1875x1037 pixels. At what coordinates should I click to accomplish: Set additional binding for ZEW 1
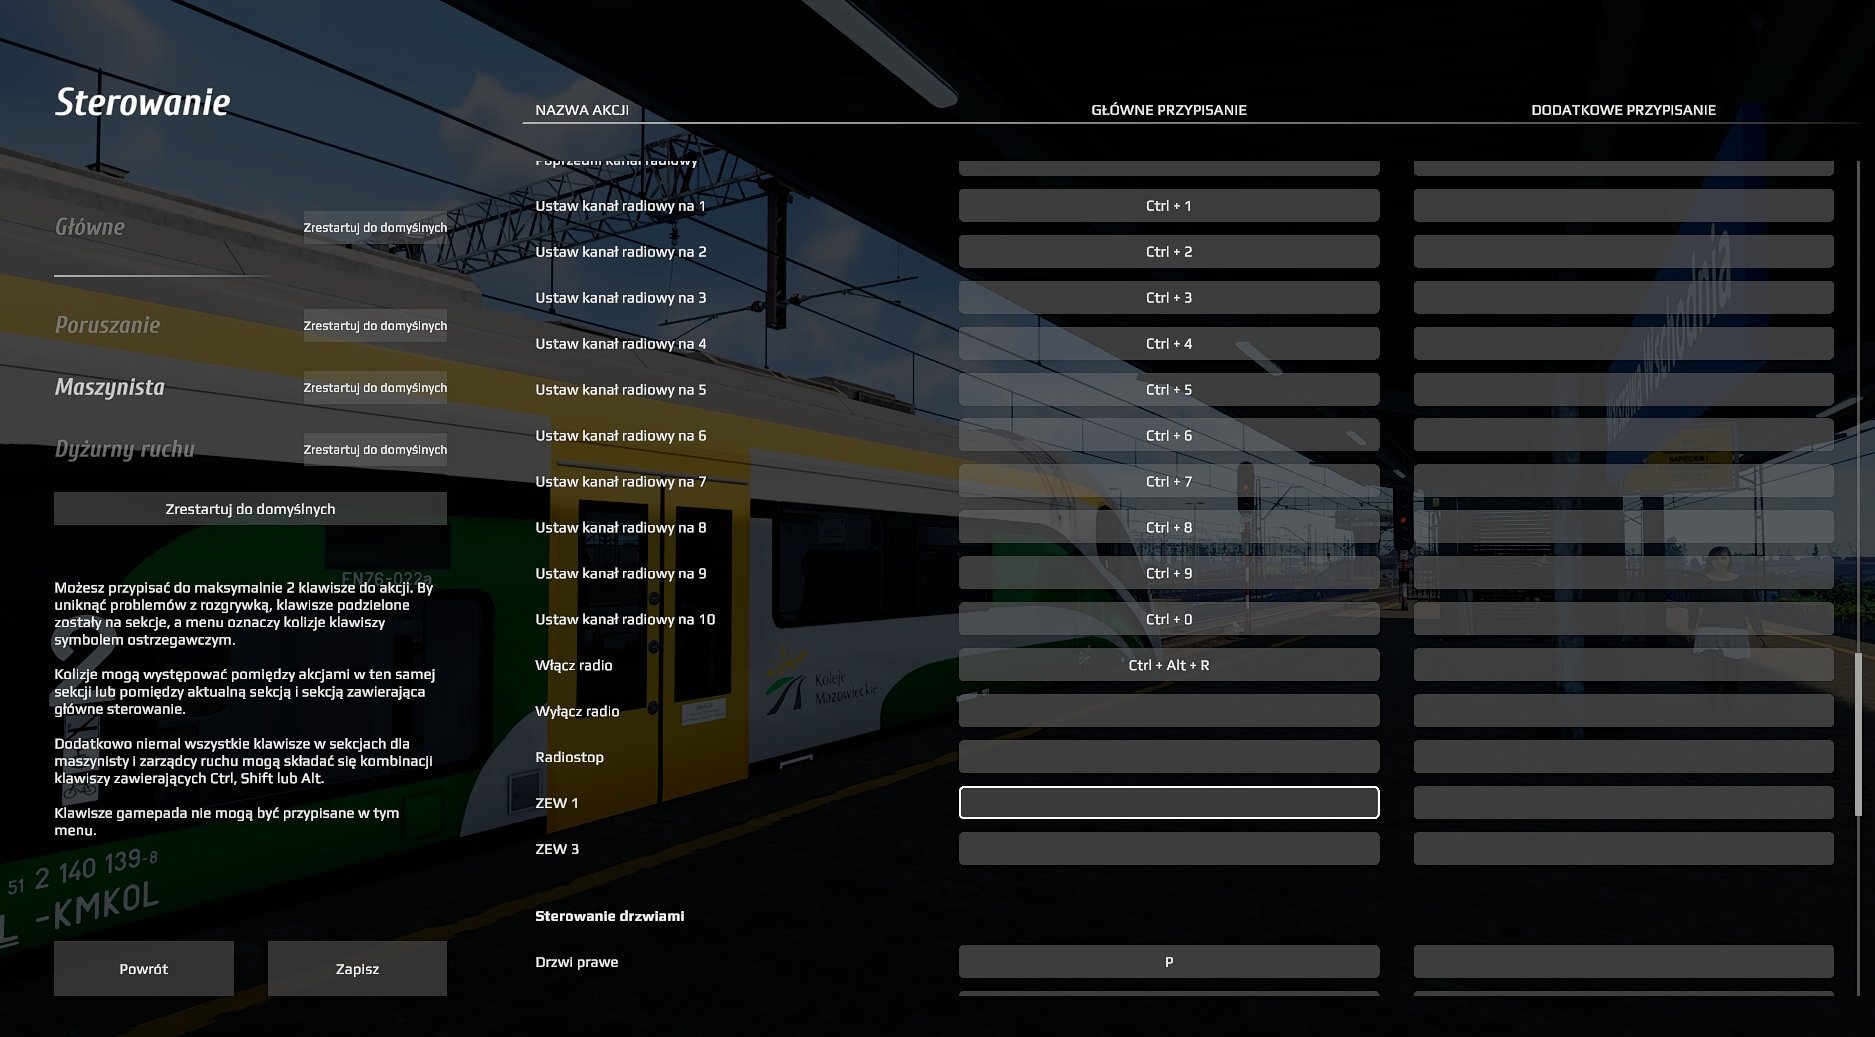pyautogui.click(x=1624, y=803)
